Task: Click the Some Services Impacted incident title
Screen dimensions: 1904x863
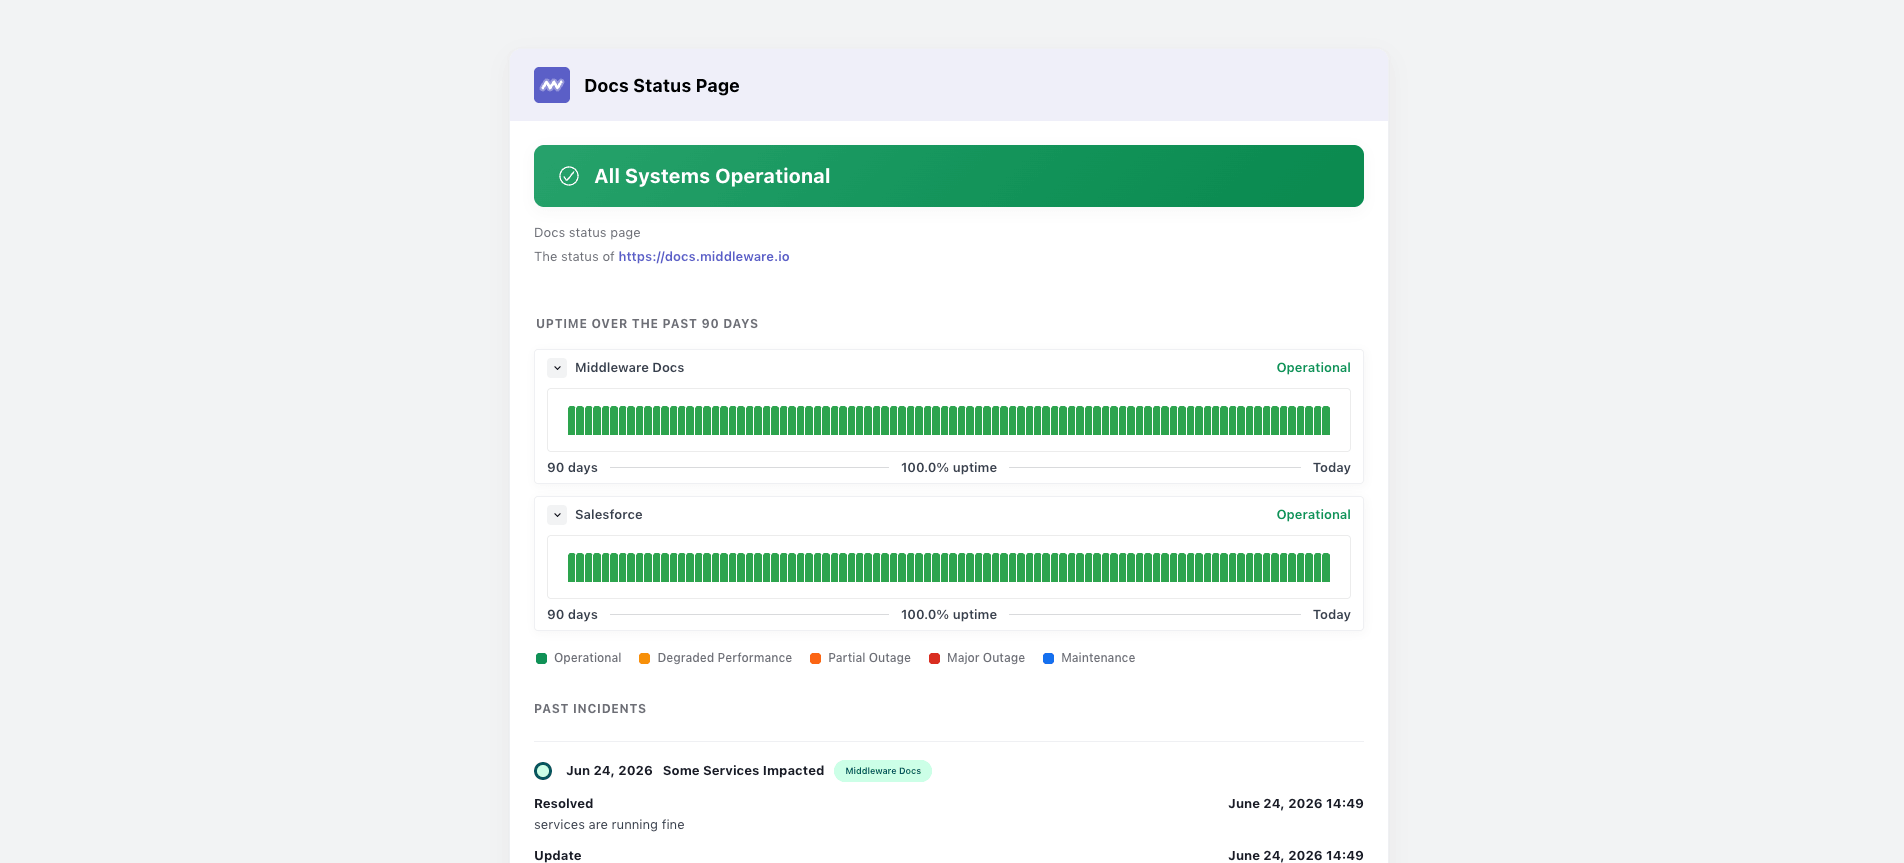Action: (744, 771)
